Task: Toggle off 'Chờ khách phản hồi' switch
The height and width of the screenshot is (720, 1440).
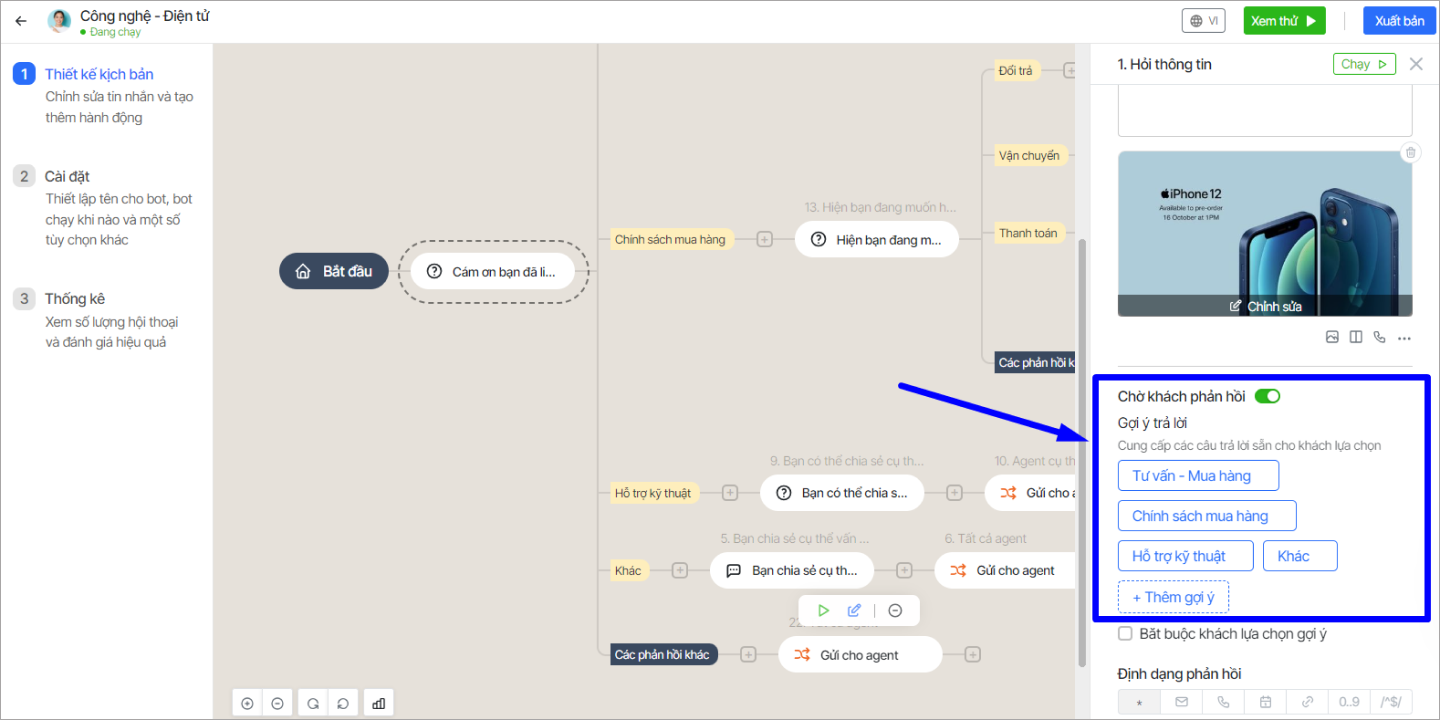Action: 1267,396
